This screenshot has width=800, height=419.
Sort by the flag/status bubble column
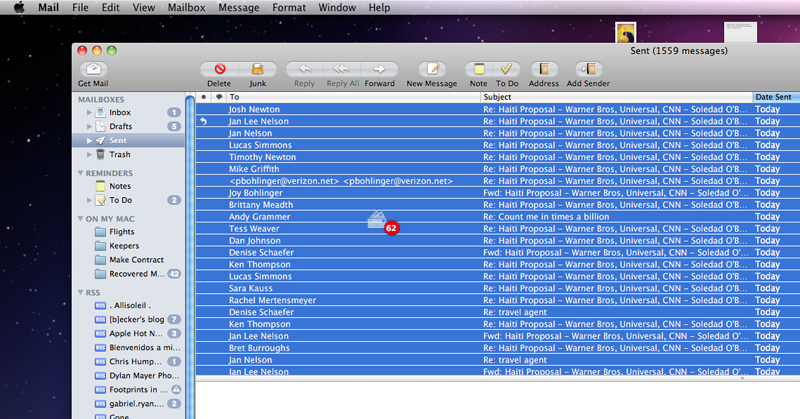219,97
